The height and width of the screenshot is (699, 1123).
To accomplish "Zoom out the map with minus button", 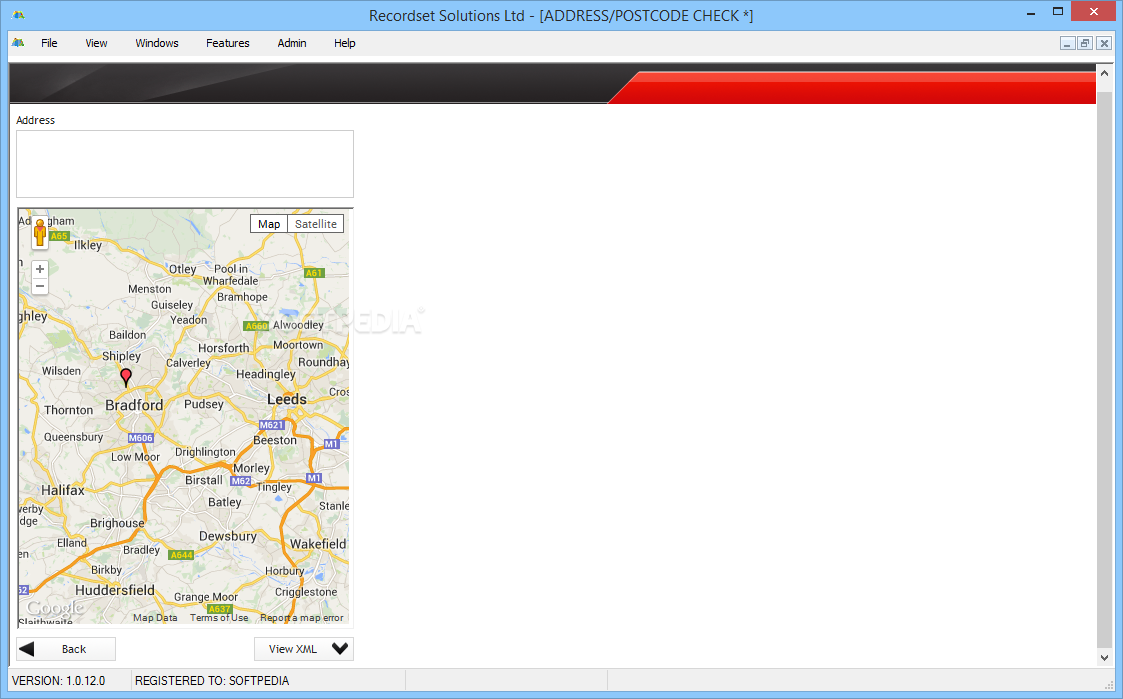I will pyautogui.click(x=40, y=286).
